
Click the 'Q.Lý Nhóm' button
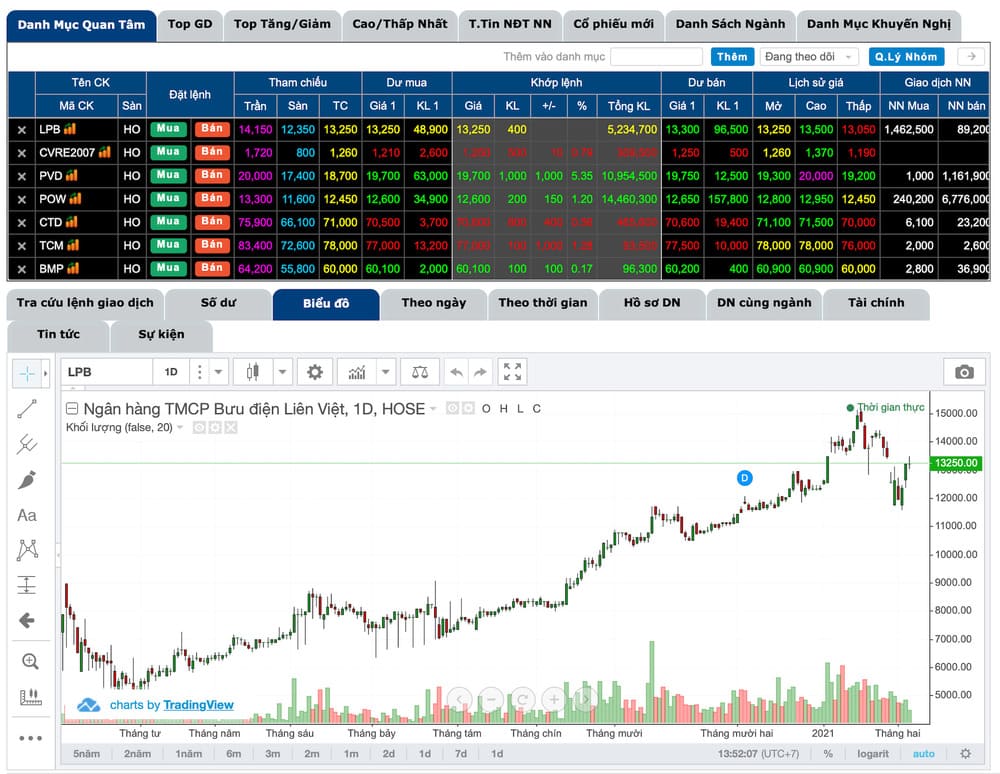pos(906,57)
